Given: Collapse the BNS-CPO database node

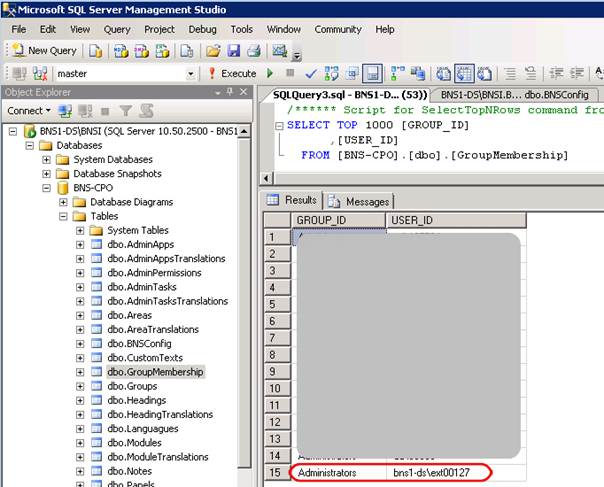Looking at the screenshot, I should click(46, 188).
